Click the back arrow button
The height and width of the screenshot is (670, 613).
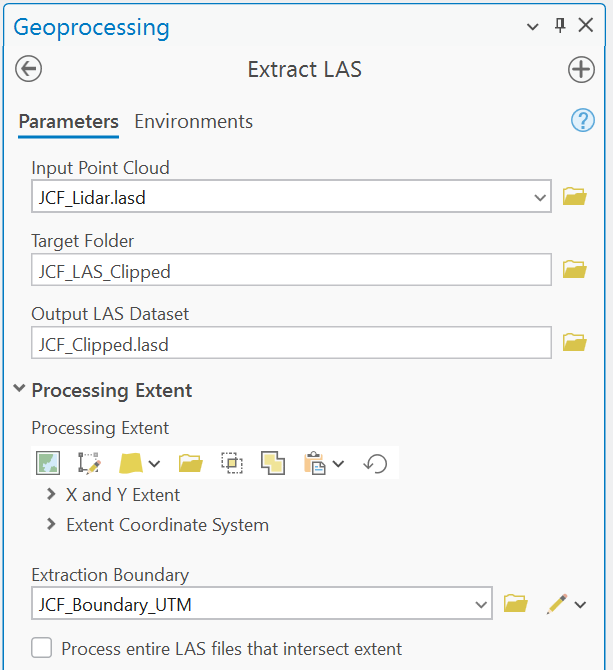pos(29,69)
